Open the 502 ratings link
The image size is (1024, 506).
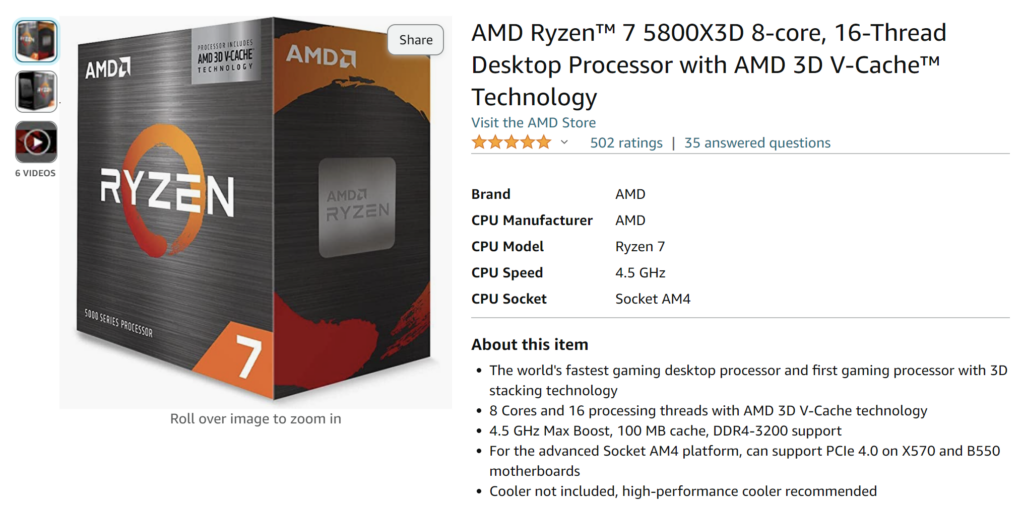pyautogui.click(x=626, y=143)
